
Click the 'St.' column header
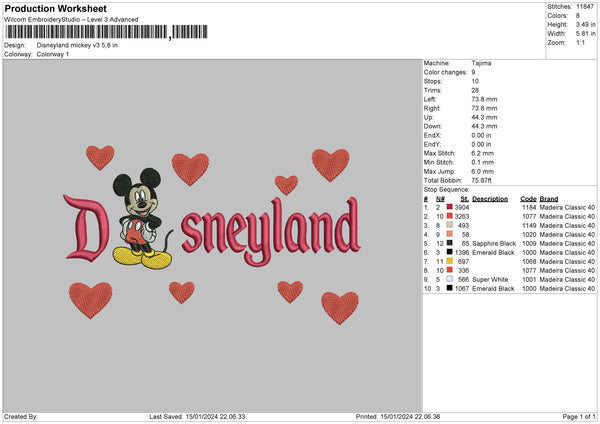coord(465,199)
